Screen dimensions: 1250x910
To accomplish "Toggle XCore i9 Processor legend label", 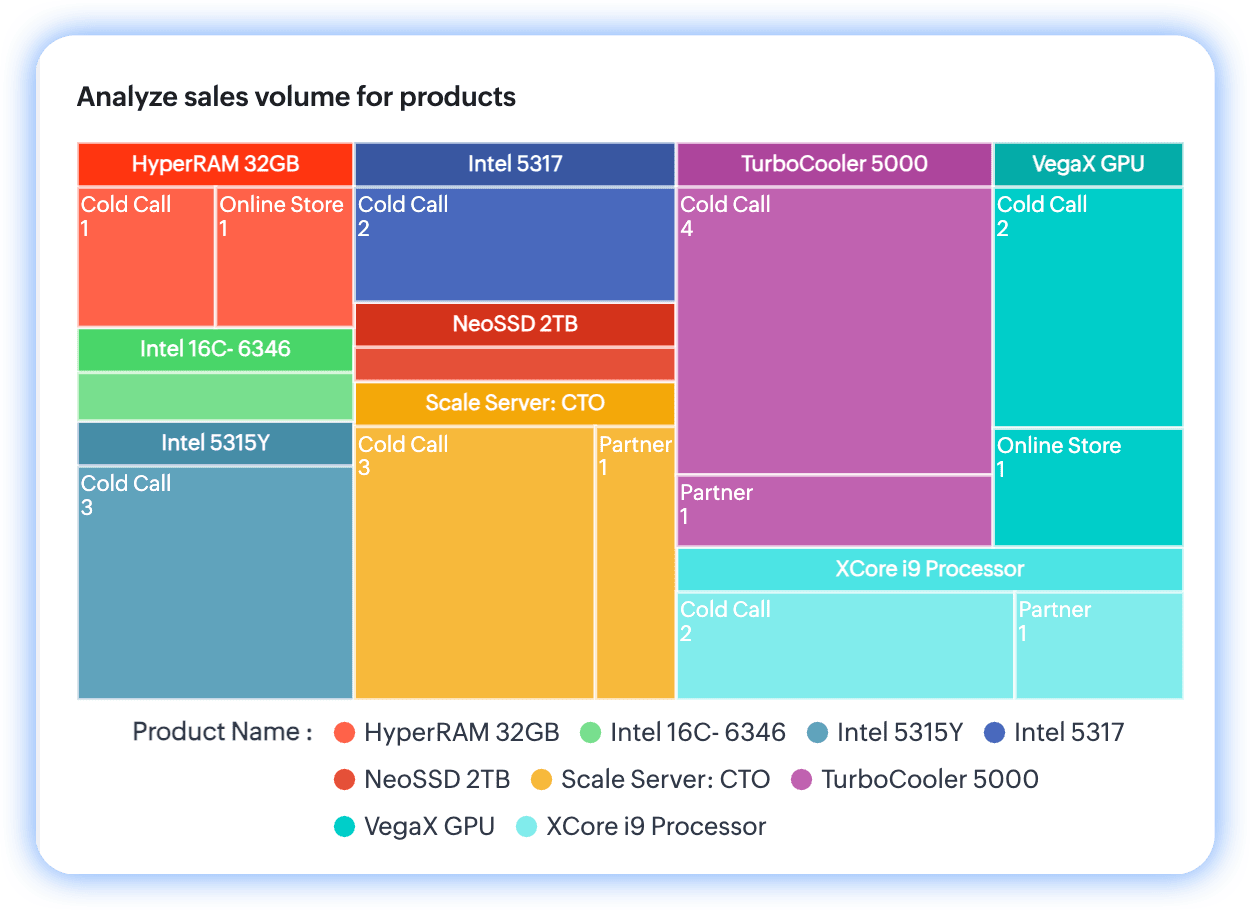I will 656,827.
